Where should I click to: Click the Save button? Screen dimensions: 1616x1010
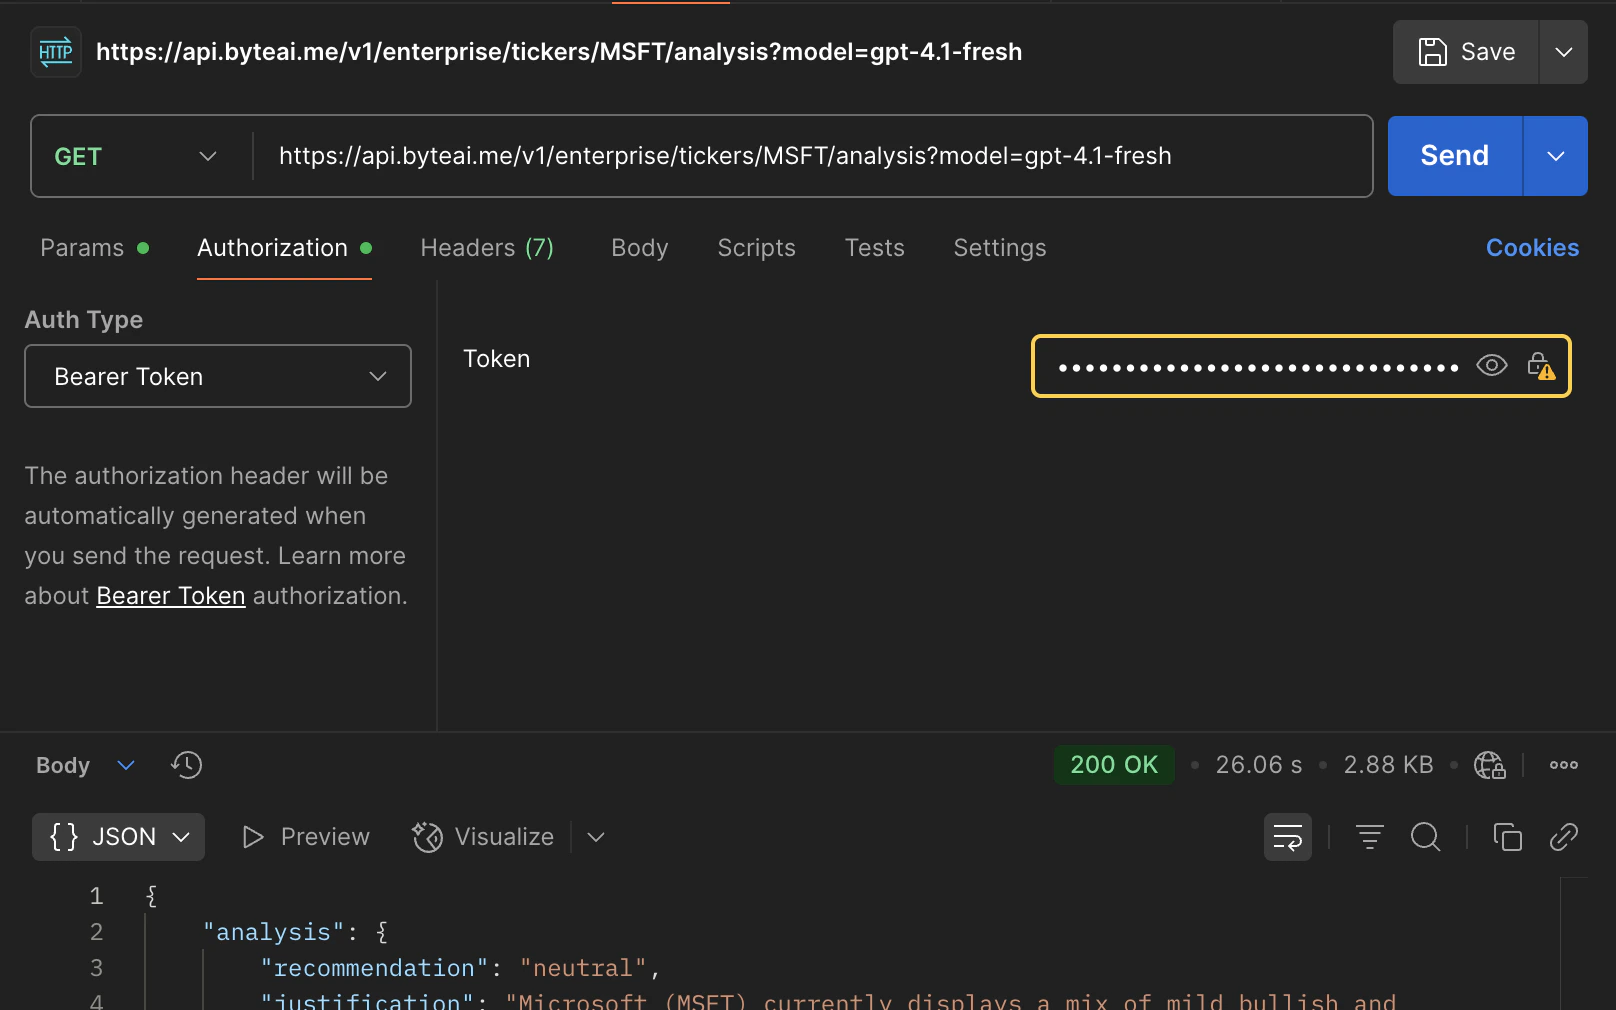1466,52
